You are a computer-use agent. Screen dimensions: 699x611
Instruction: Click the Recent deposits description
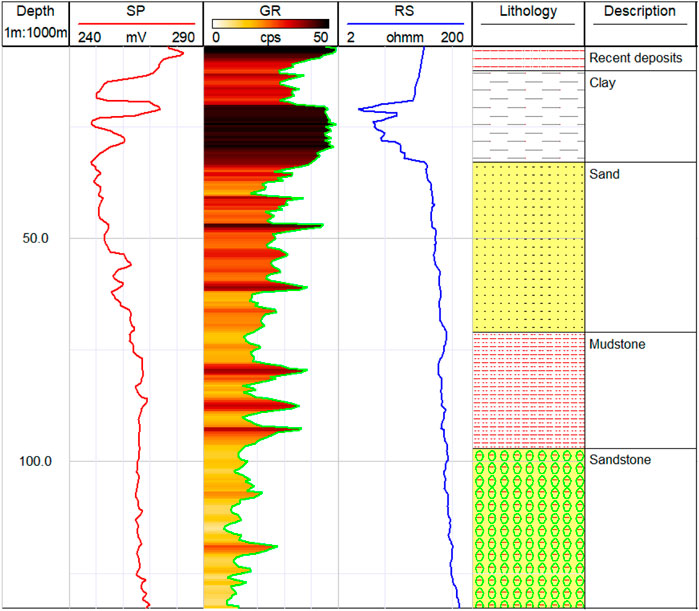(636, 58)
